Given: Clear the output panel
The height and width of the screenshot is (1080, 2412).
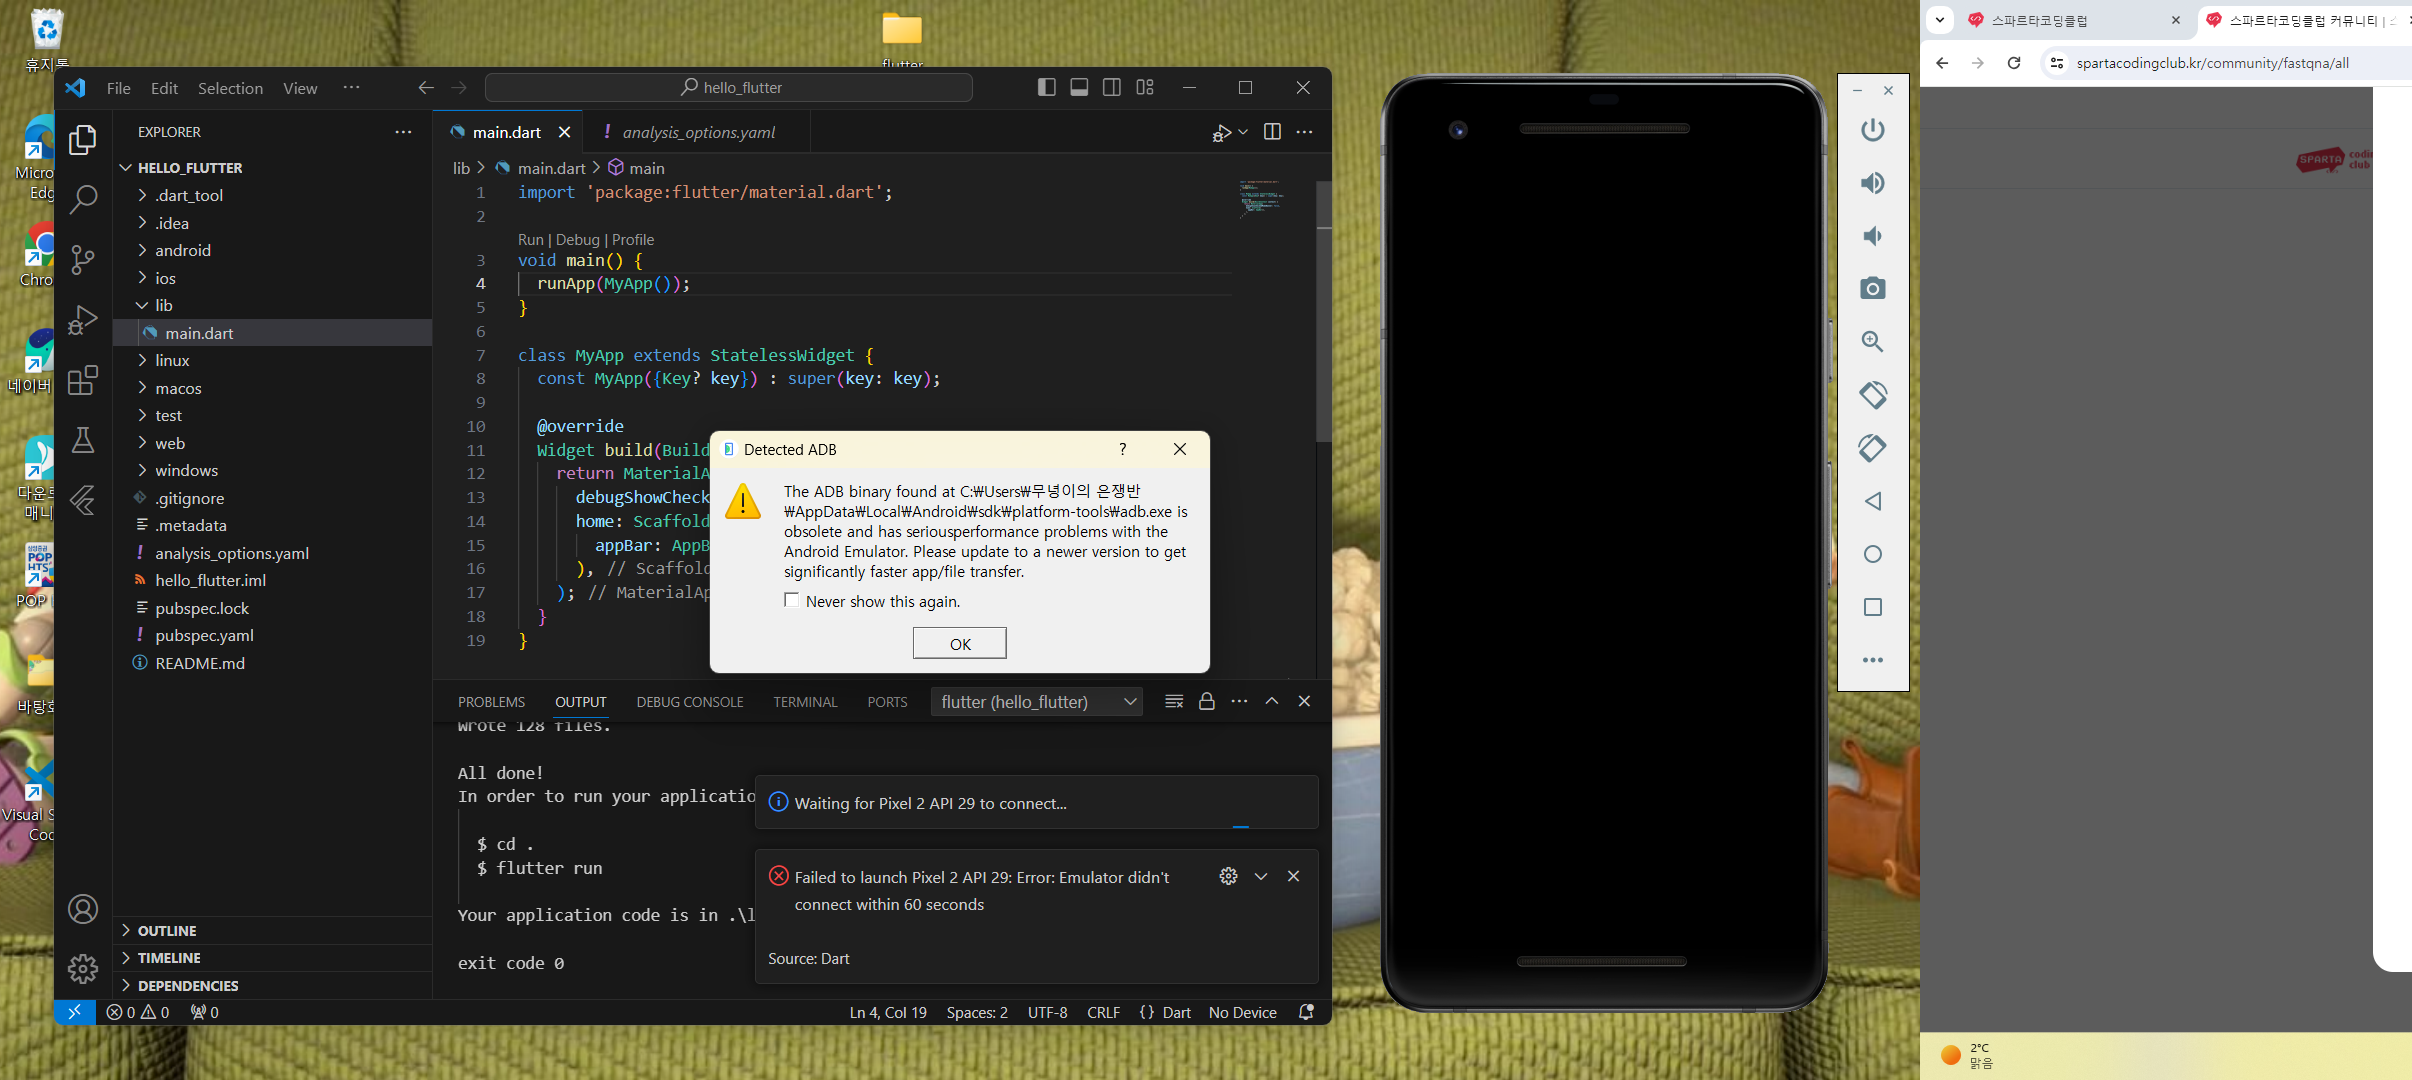Looking at the screenshot, I should pos(1174,702).
